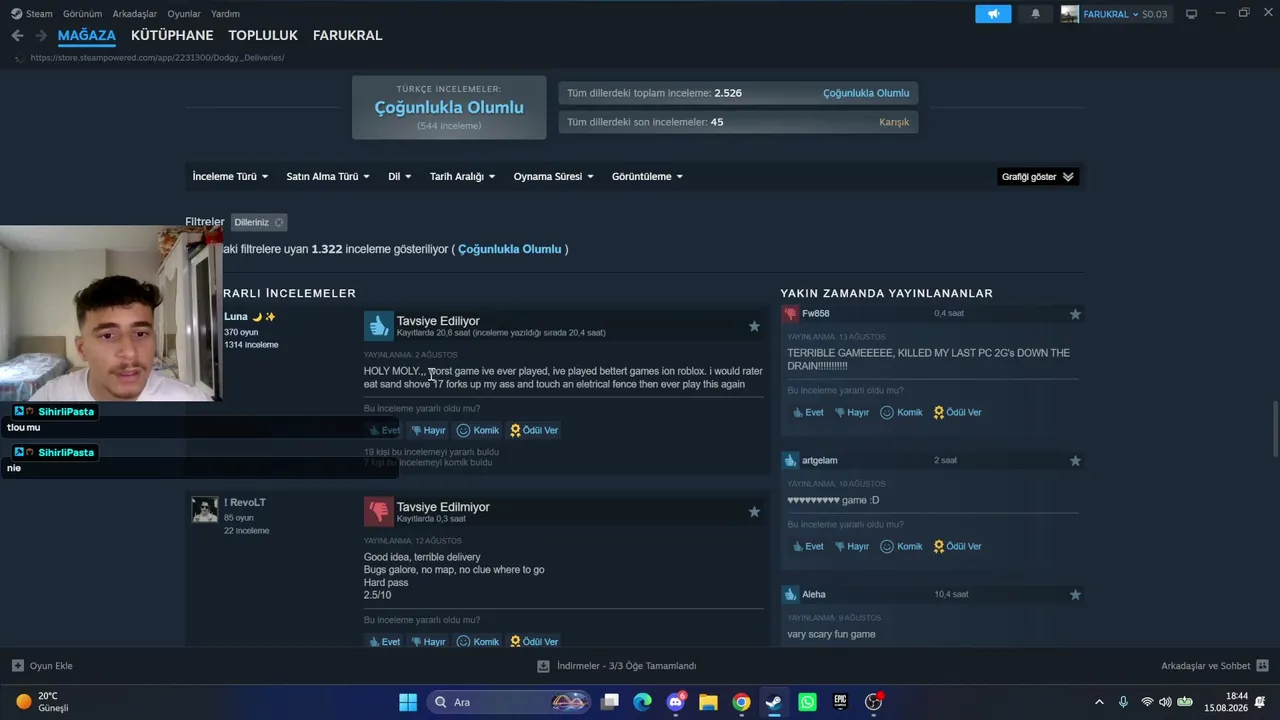Expand the Dil filter dropdown

(400, 177)
